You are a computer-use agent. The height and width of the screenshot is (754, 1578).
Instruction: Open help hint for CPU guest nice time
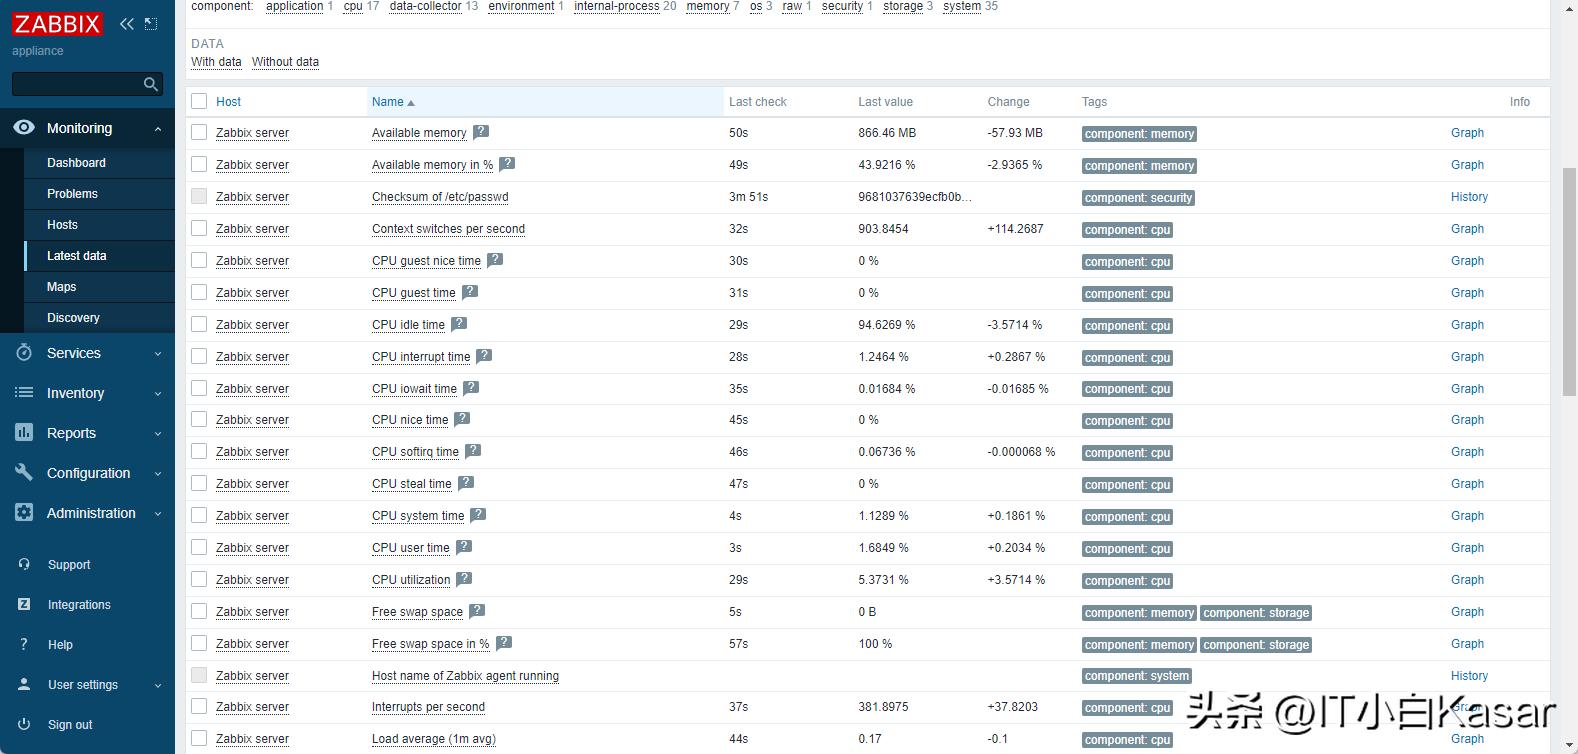tap(495, 259)
